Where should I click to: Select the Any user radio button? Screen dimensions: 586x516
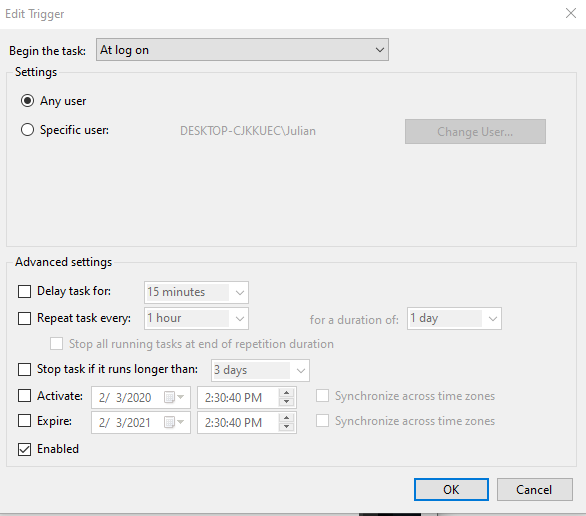pyautogui.click(x=27, y=101)
